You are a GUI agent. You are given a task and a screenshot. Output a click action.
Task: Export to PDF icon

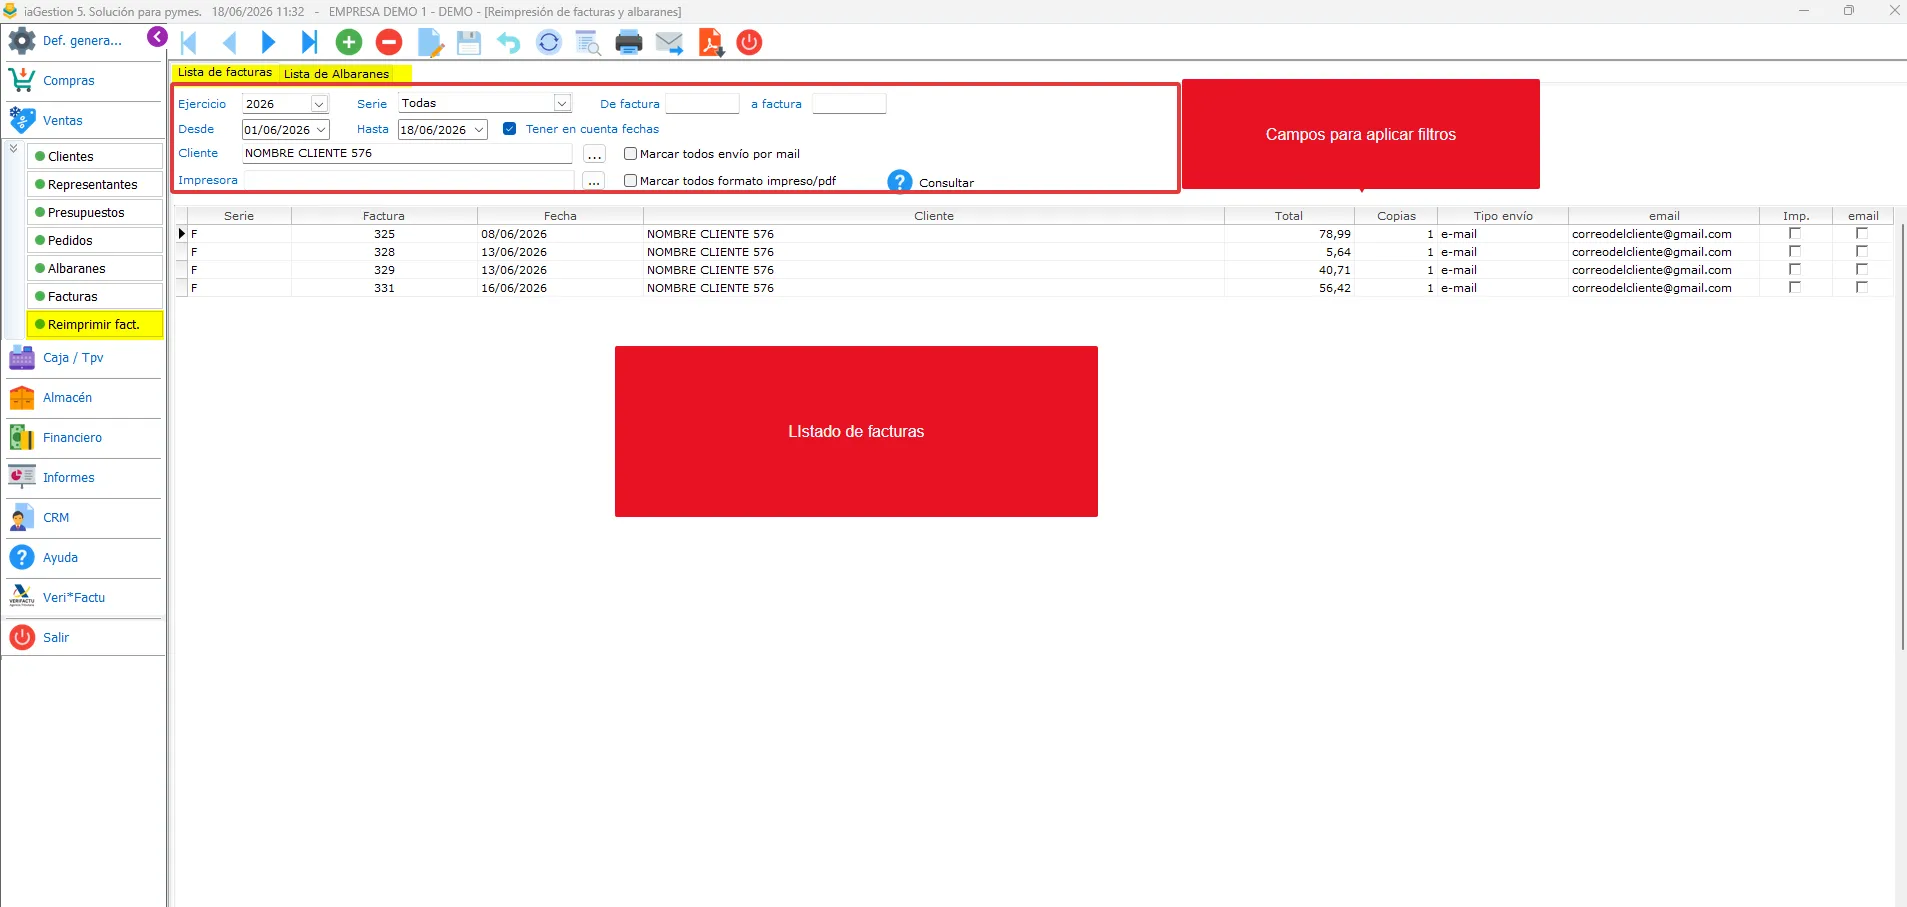coord(710,42)
